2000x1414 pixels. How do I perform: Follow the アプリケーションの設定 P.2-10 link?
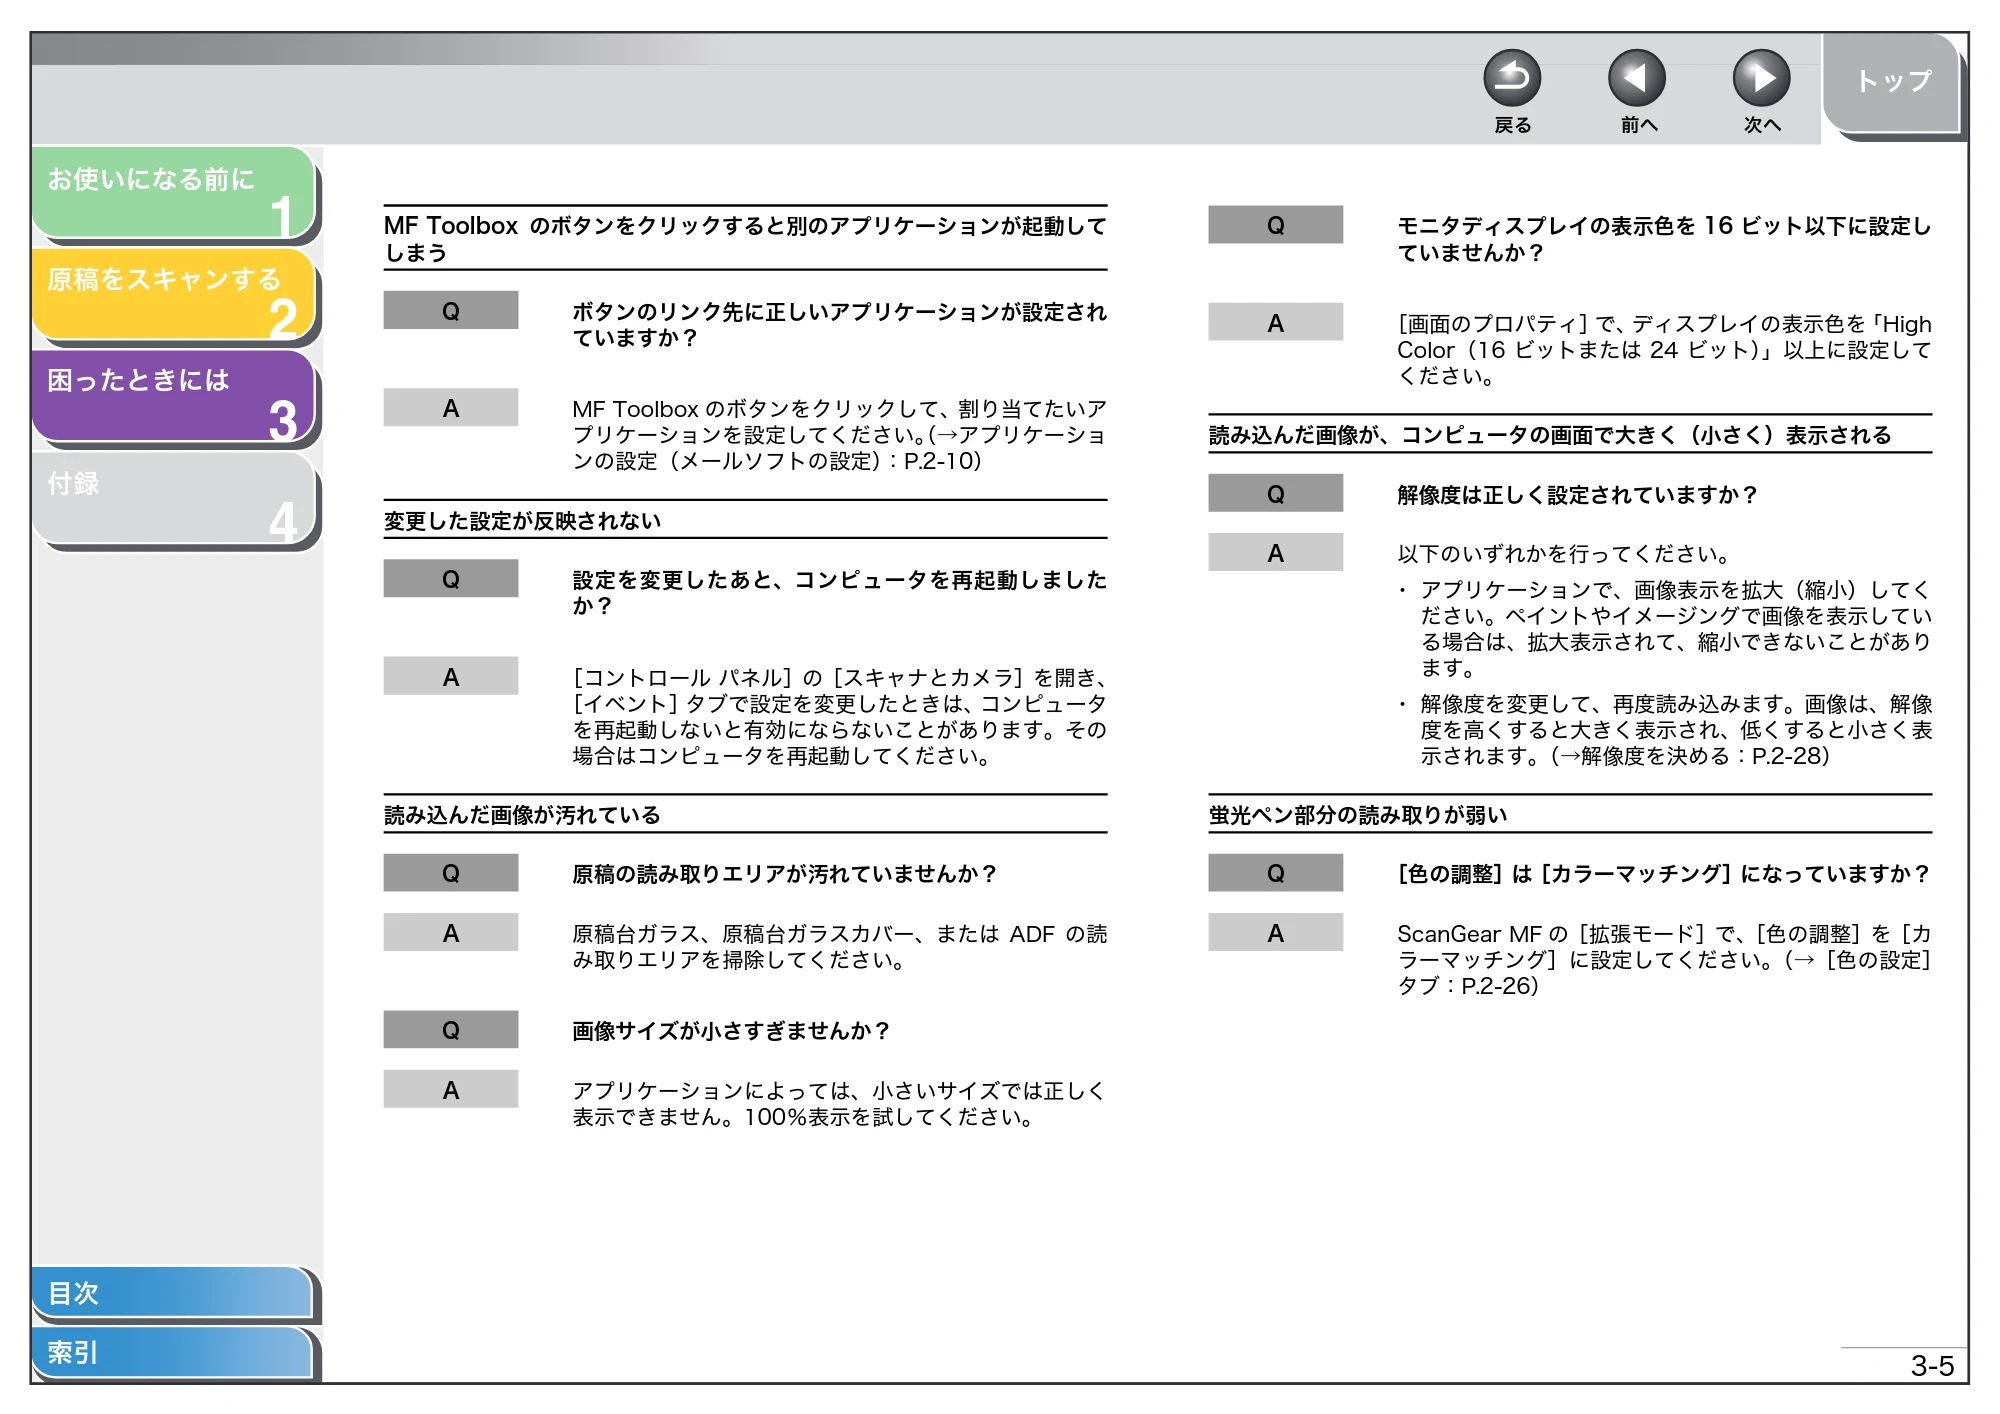coord(840,448)
